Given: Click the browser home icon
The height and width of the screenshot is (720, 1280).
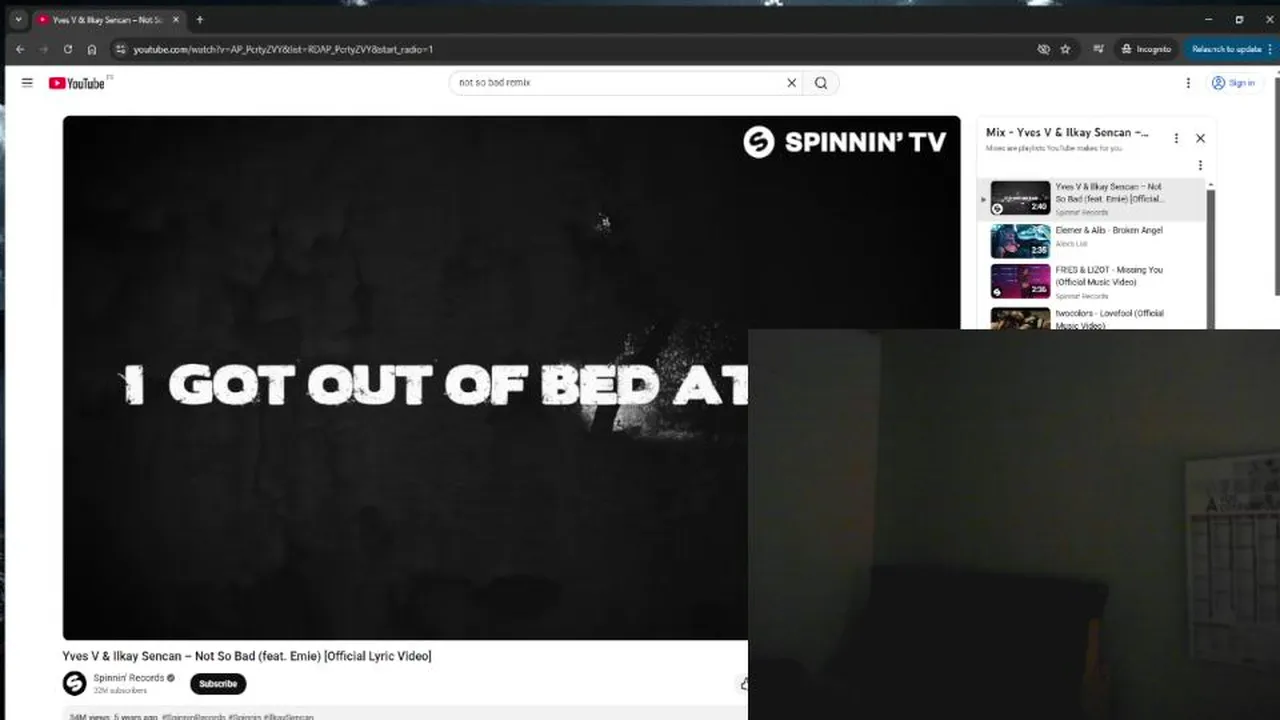Looking at the screenshot, I should tap(92, 49).
